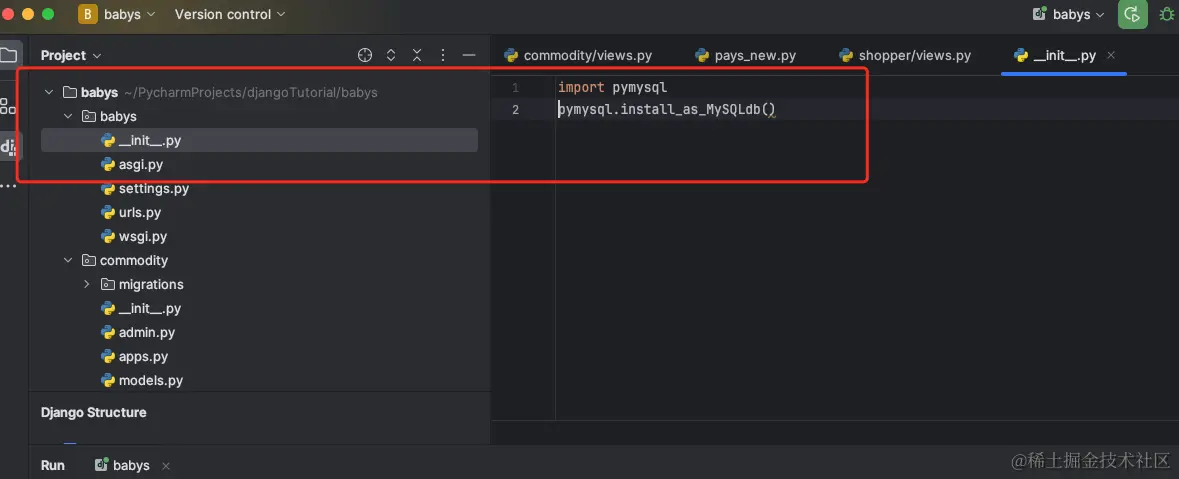
Task: Click the Django Structure panel header
Action: [x=93, y=413]
